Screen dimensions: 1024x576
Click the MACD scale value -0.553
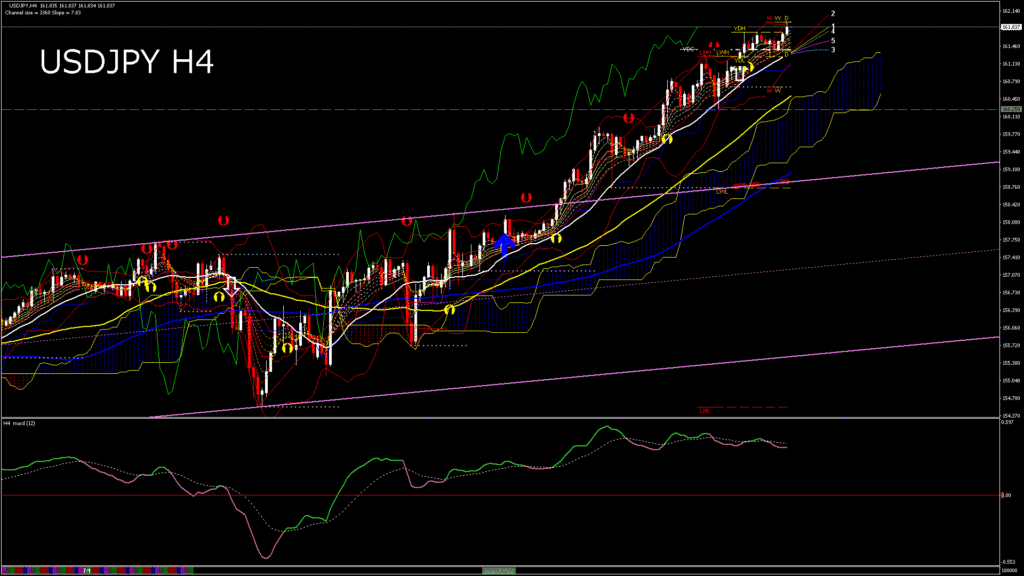[1008, 562]
